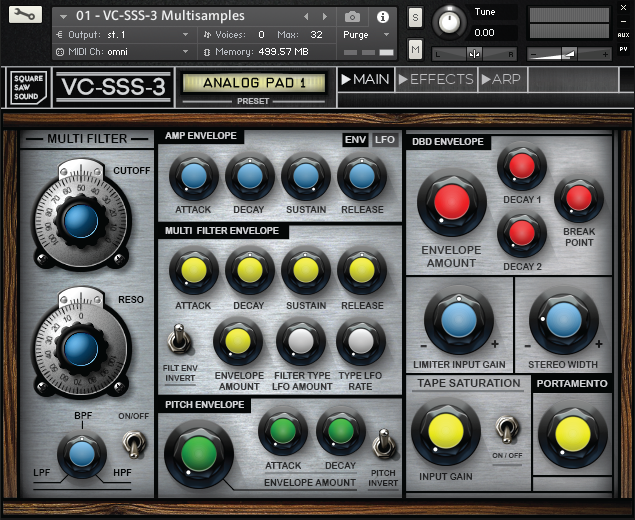Screen dimensions: 635x520
Task: Select LFO mode in Amp Envelope
Action: tap(384, 140)
